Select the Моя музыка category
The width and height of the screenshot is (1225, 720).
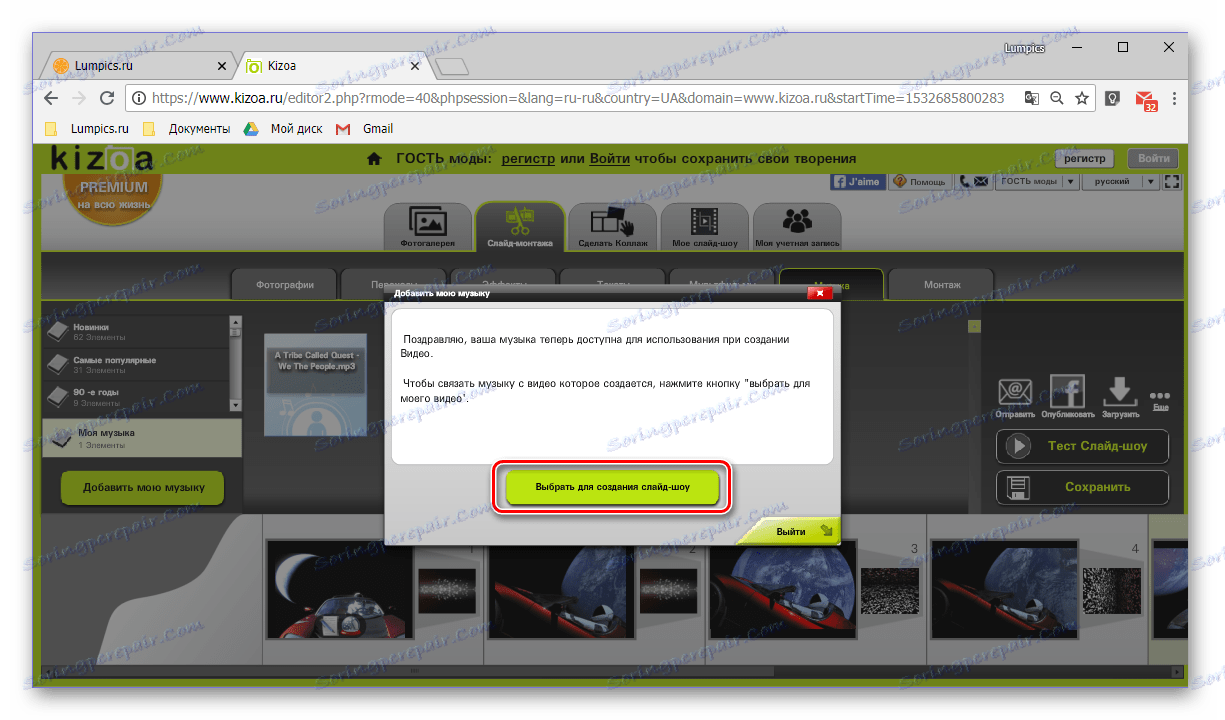tap(141, 438)
